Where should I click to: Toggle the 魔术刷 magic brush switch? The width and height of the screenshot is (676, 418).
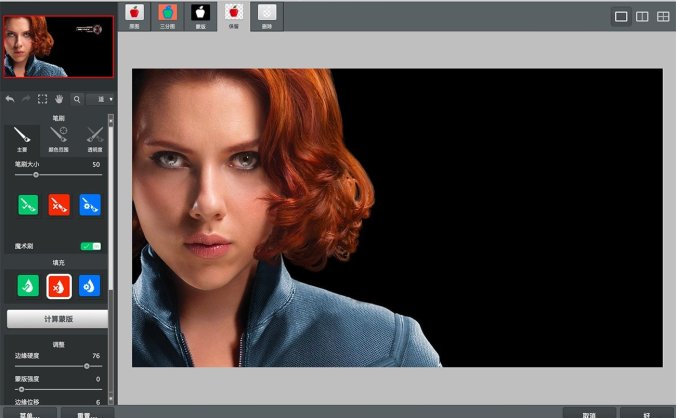coord(91,245)
